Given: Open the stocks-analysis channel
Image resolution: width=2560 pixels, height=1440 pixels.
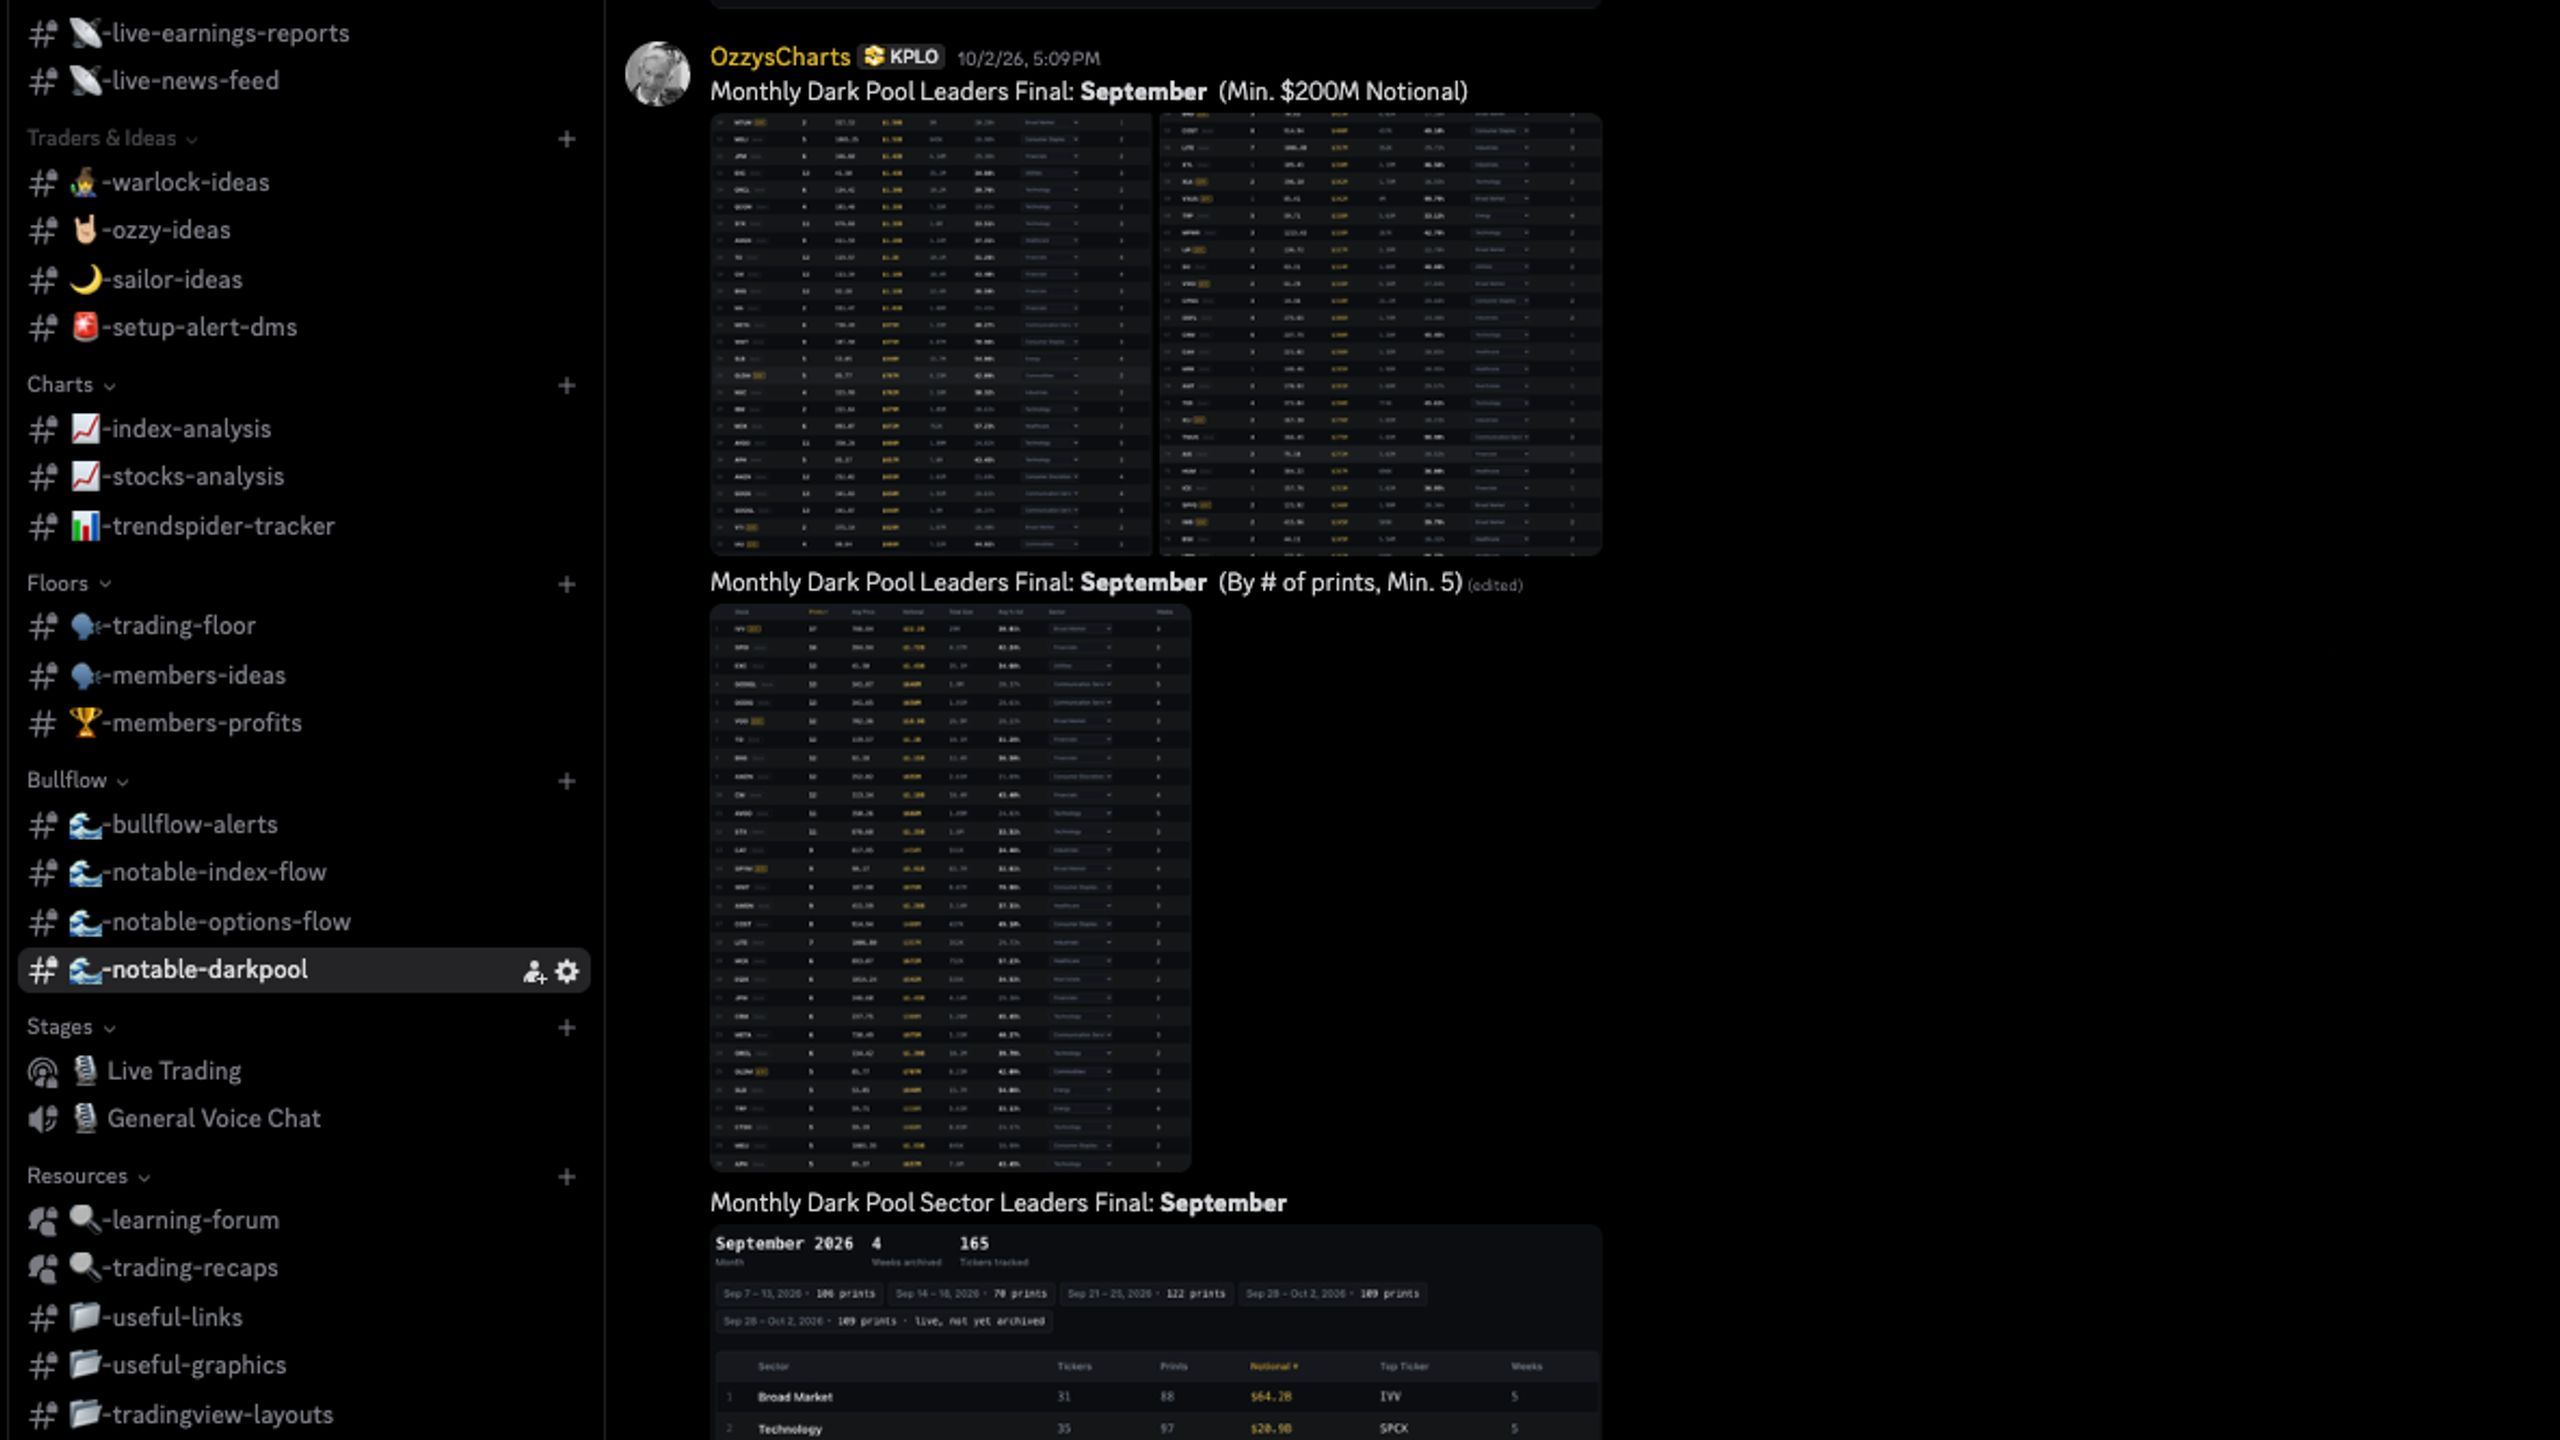Looking at the screenshot, I should [304, 477].
